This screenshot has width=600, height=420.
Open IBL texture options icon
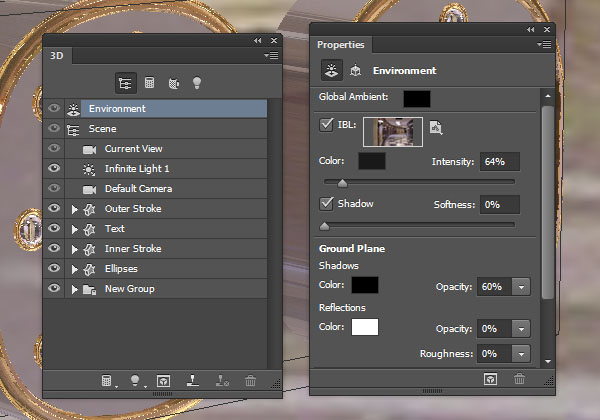436,128
